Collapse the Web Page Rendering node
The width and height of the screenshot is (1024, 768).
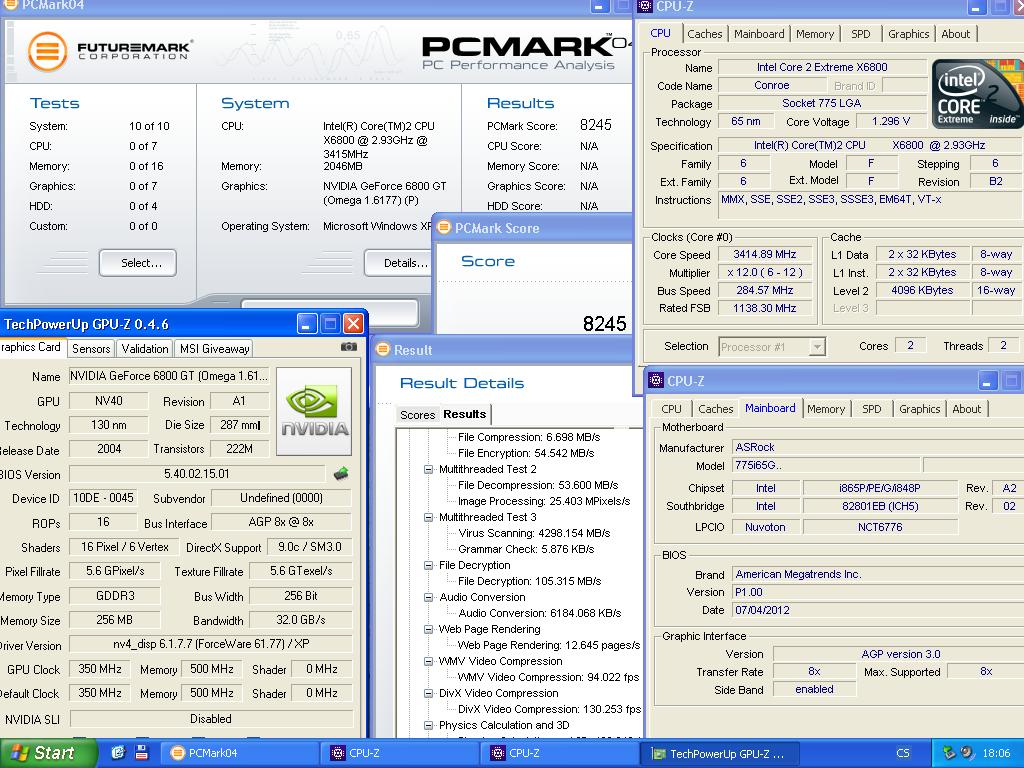pyautogui.click(x=428, y=629)
